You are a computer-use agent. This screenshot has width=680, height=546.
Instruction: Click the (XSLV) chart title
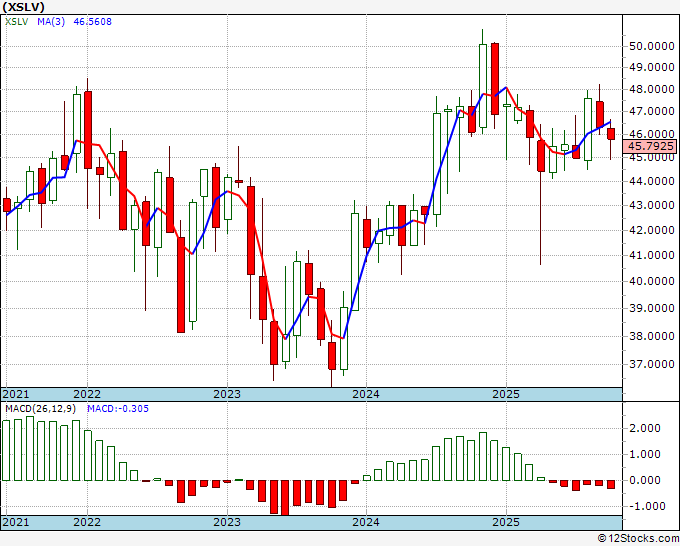coord(23,7)
